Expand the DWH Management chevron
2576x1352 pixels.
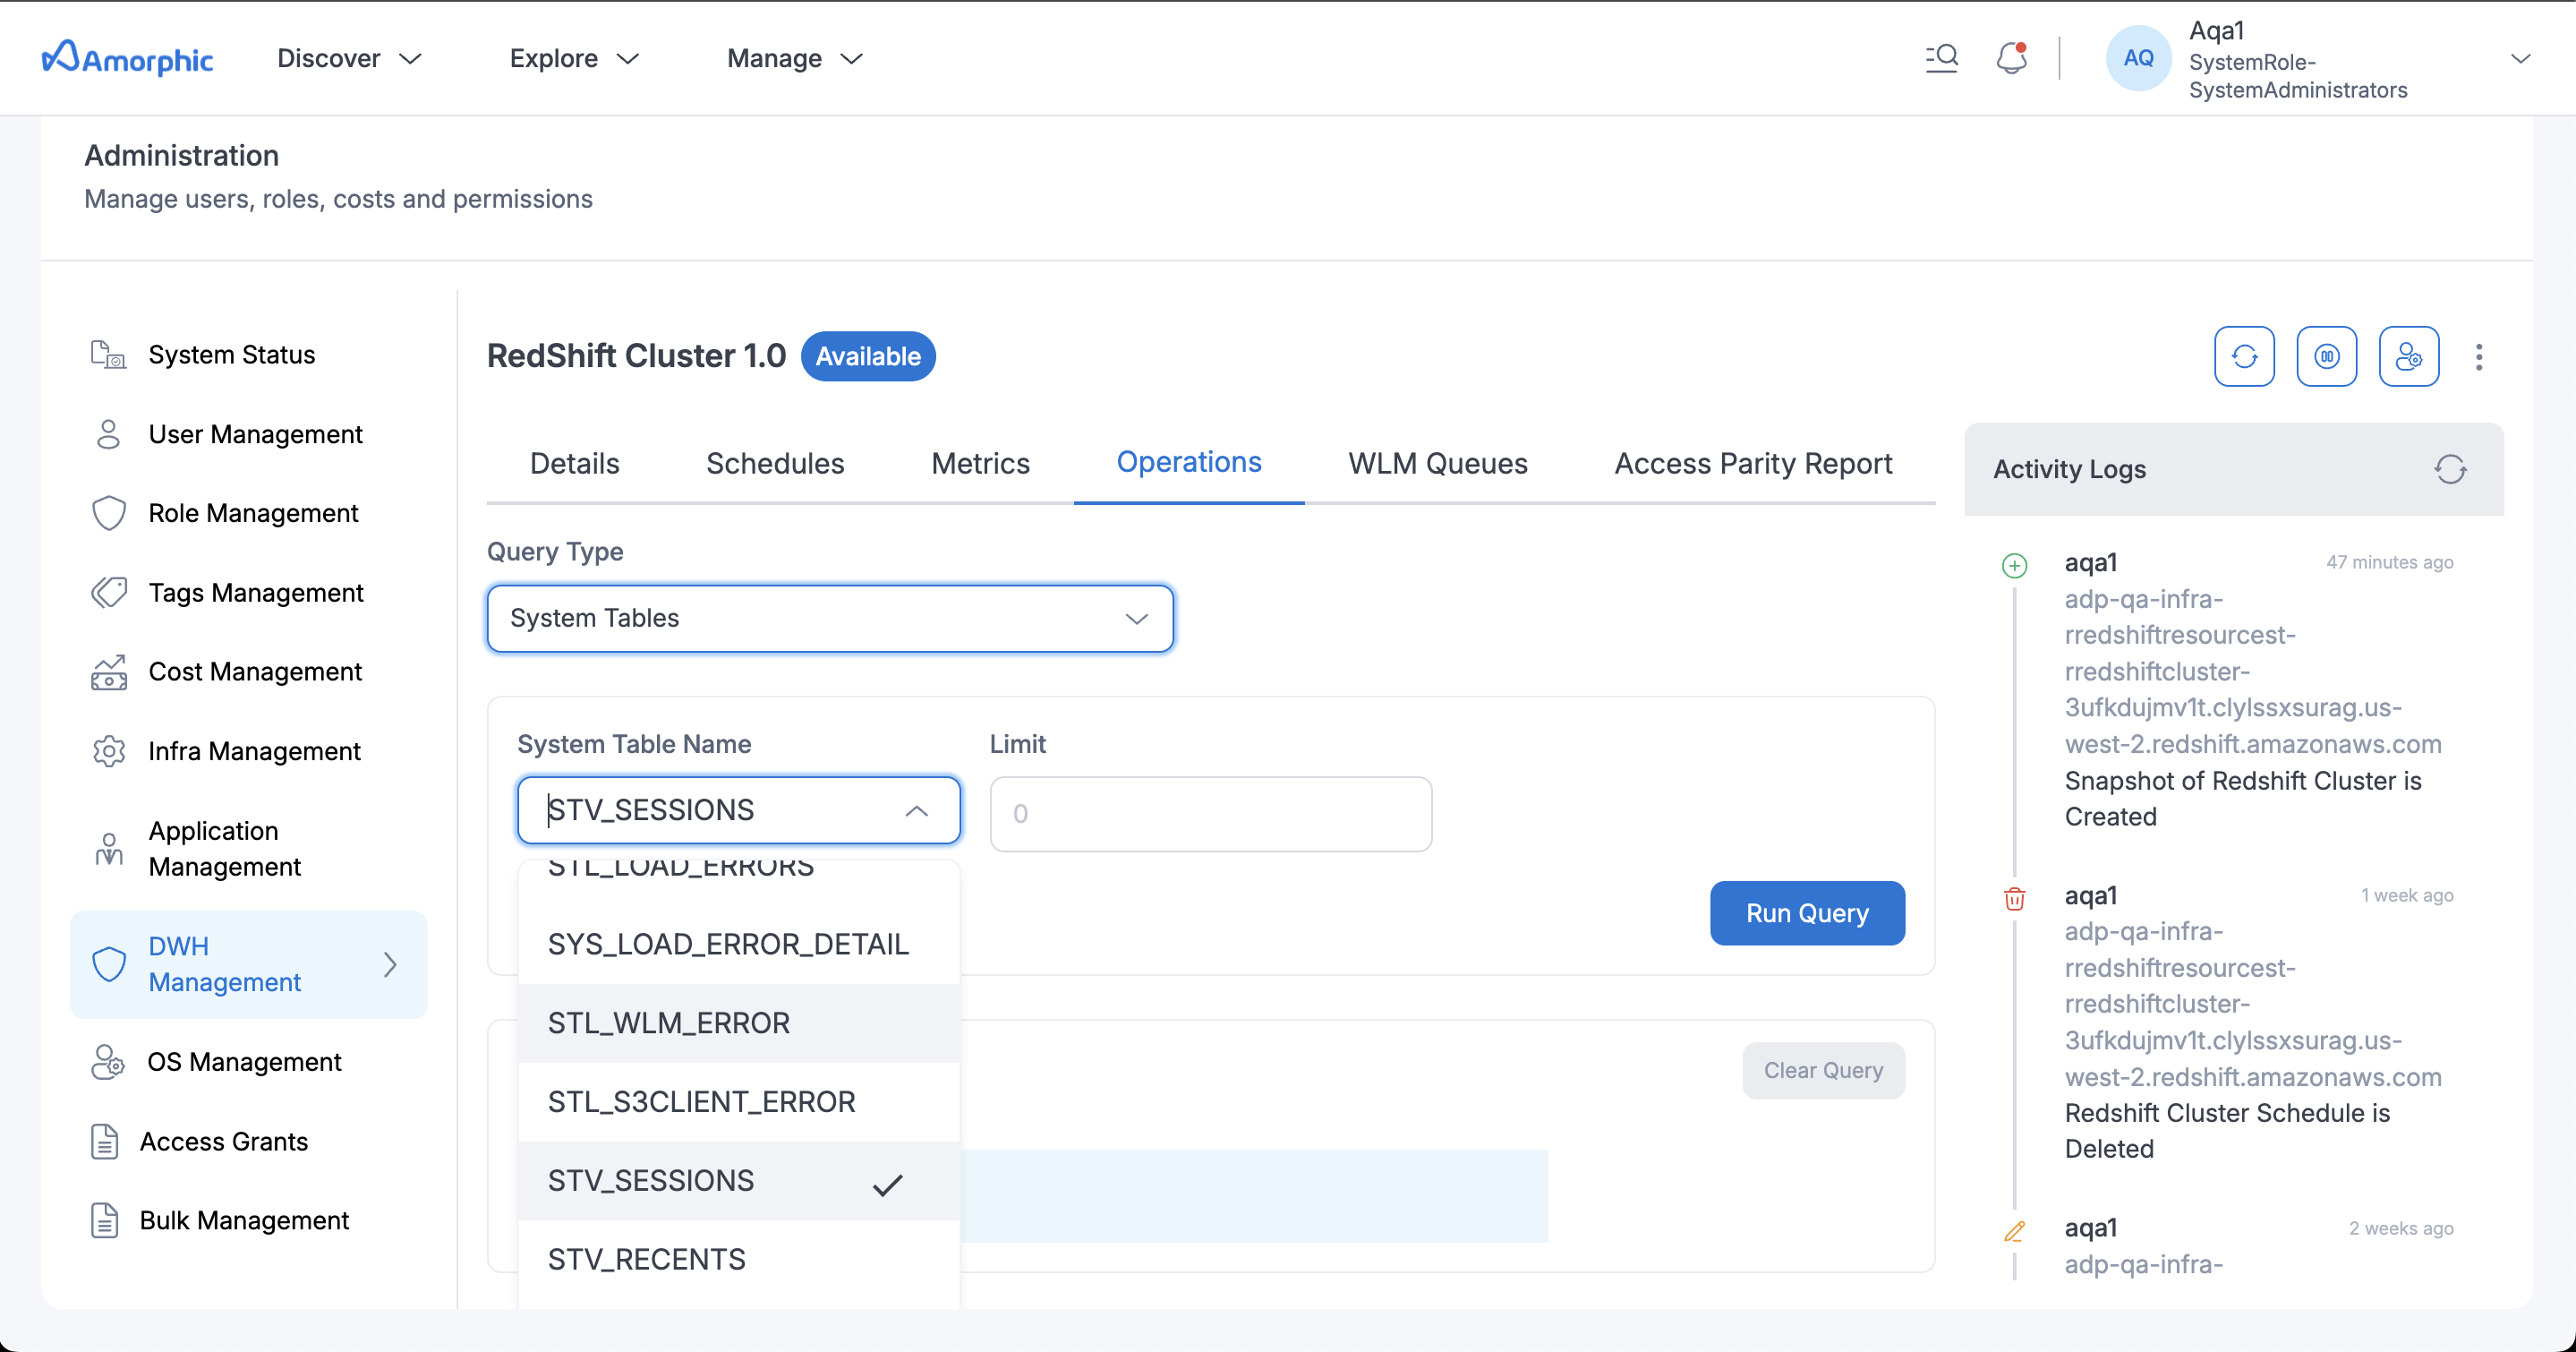390,965
